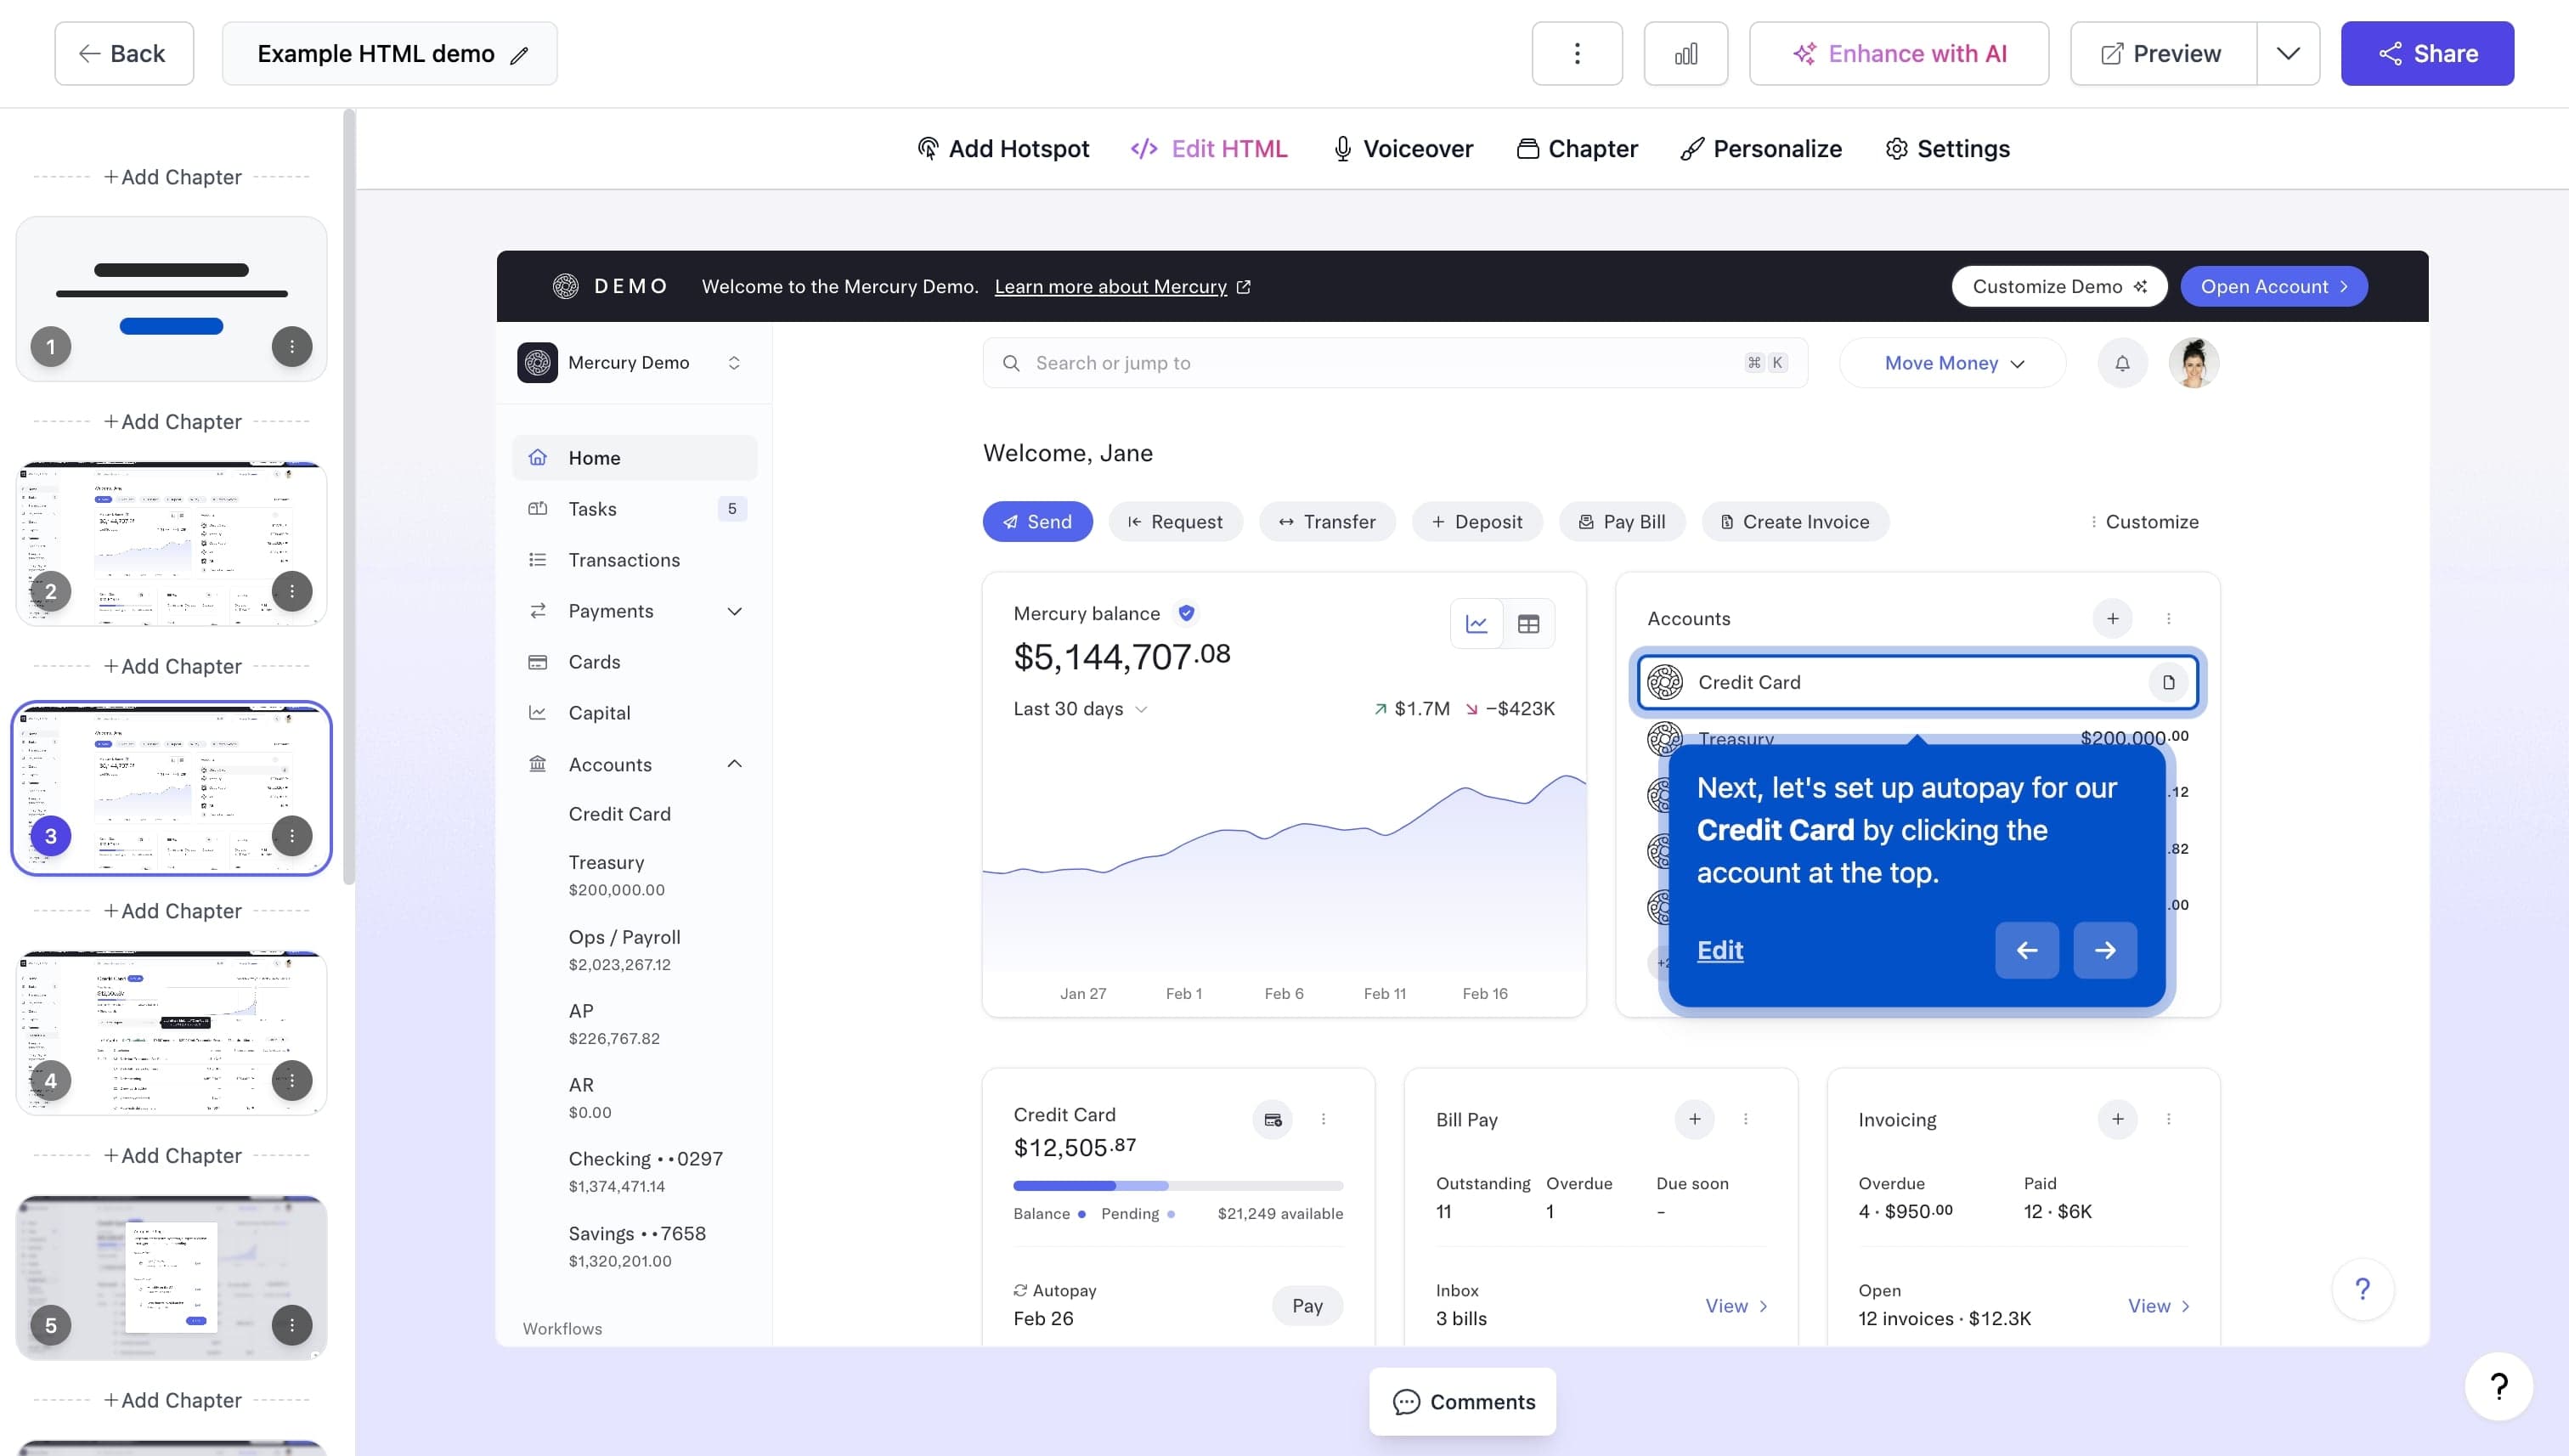Viewport: 2569px width, 1456px height.
Task: Click the next arrow in the tooltip
Action: point(2105,950)
